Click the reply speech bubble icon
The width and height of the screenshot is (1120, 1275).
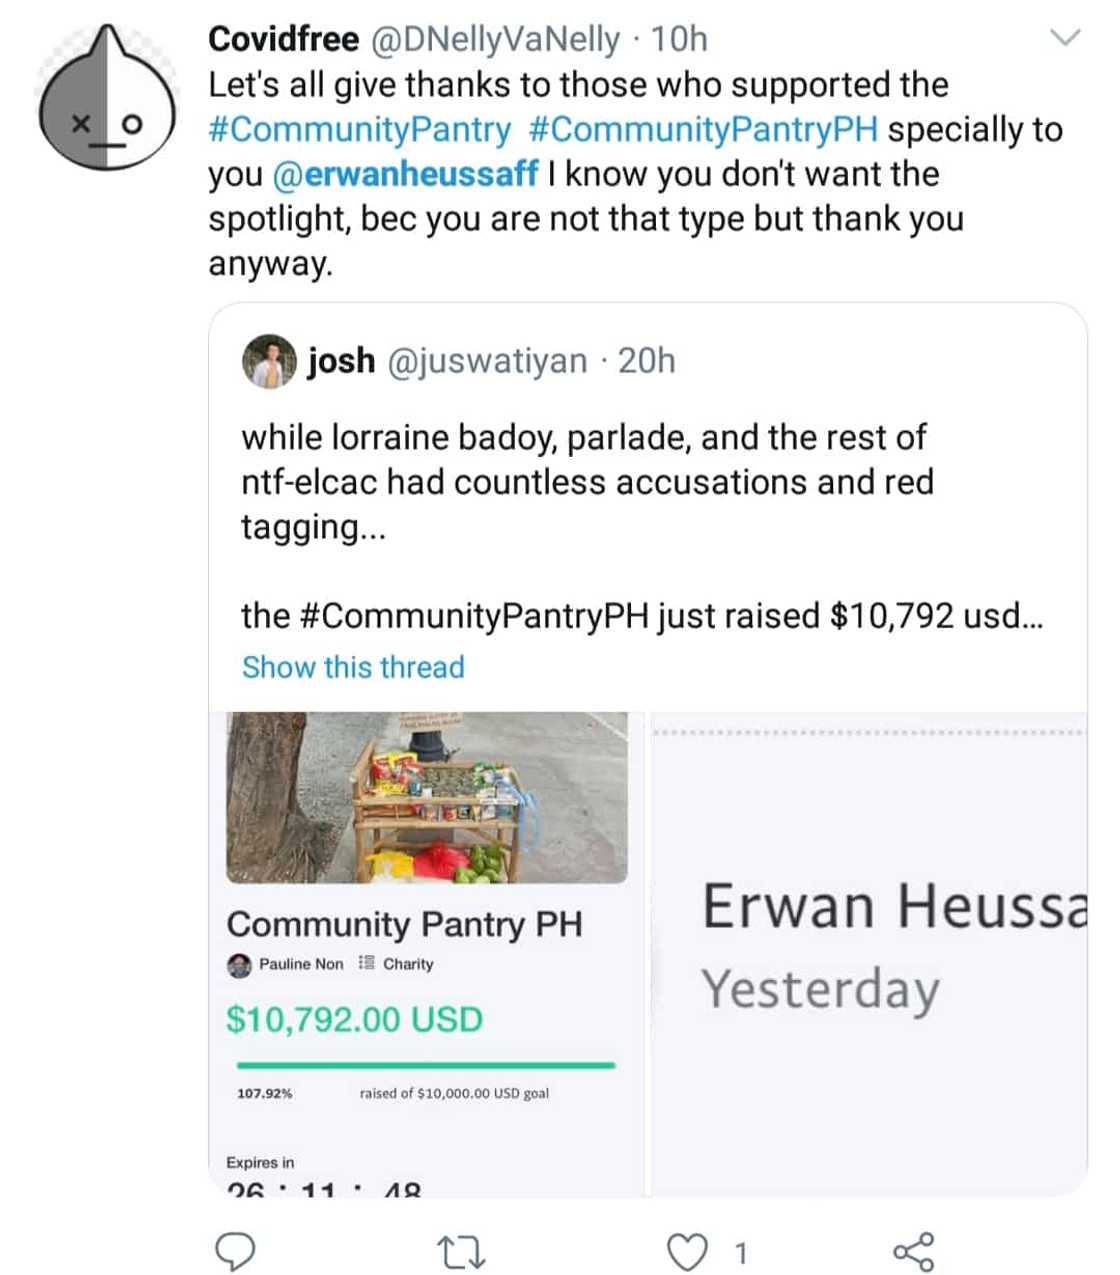click(236, 1250)
